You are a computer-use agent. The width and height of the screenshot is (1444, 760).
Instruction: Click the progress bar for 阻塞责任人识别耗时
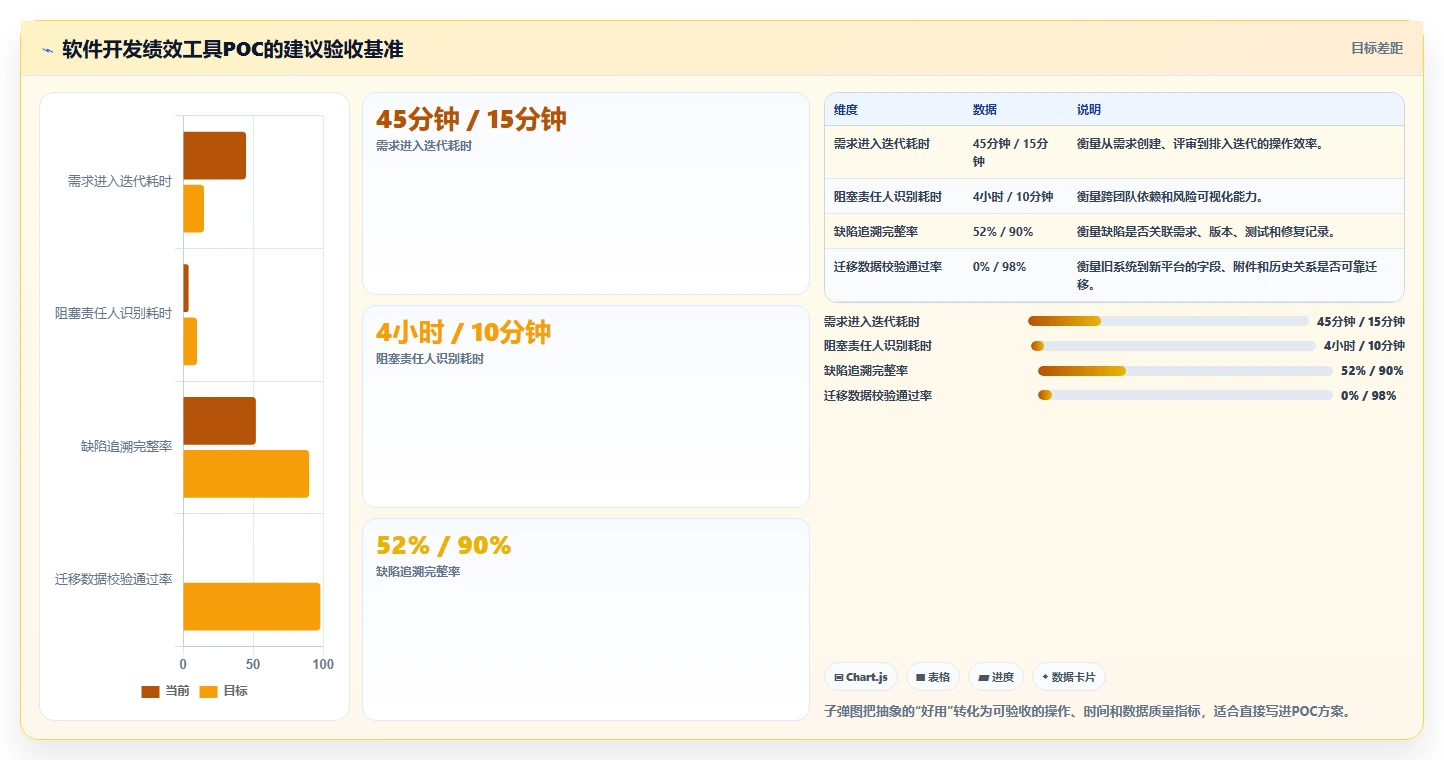[1173, 346]
